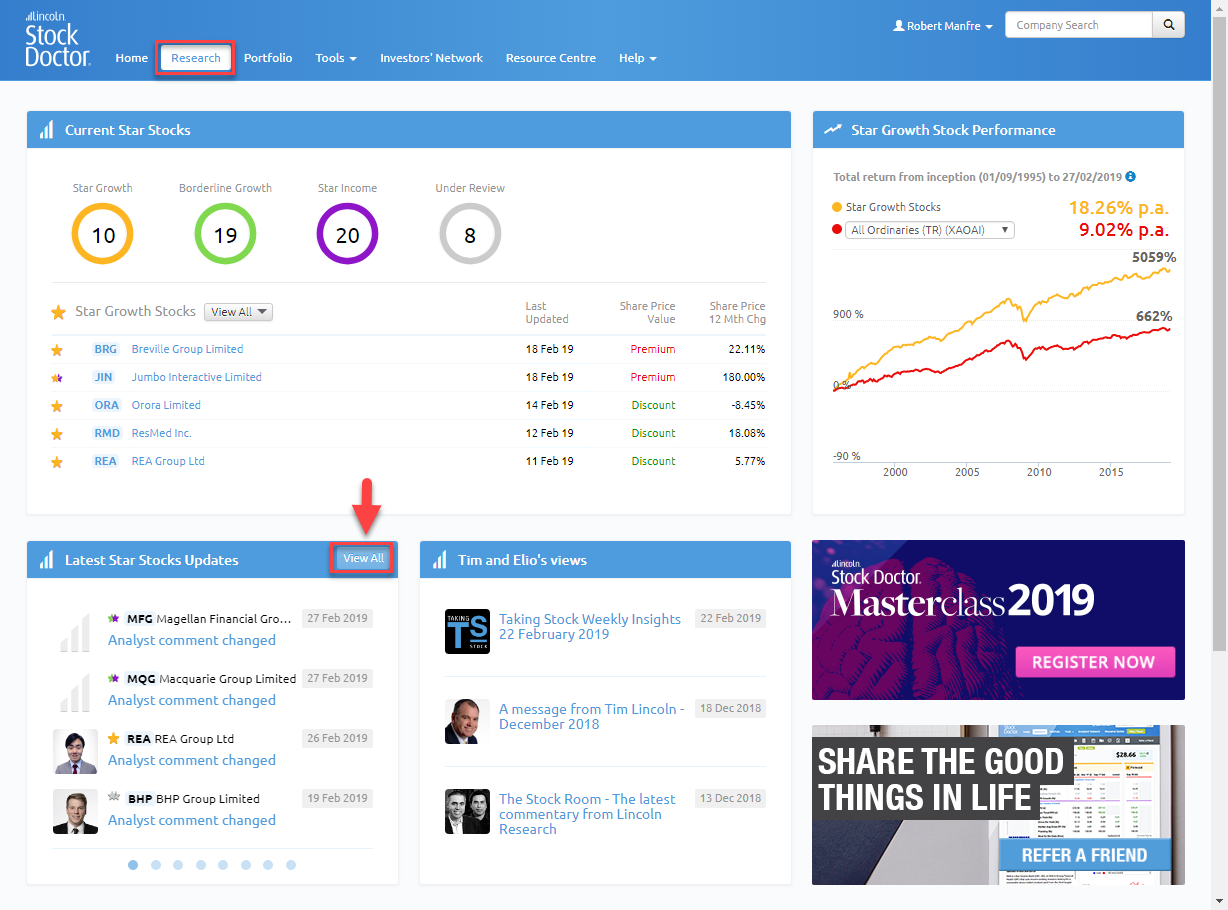Screen dimensions: 1228x910
Task: Click the star icon beside Orora Limited
Action: click(x=57, y=406)
